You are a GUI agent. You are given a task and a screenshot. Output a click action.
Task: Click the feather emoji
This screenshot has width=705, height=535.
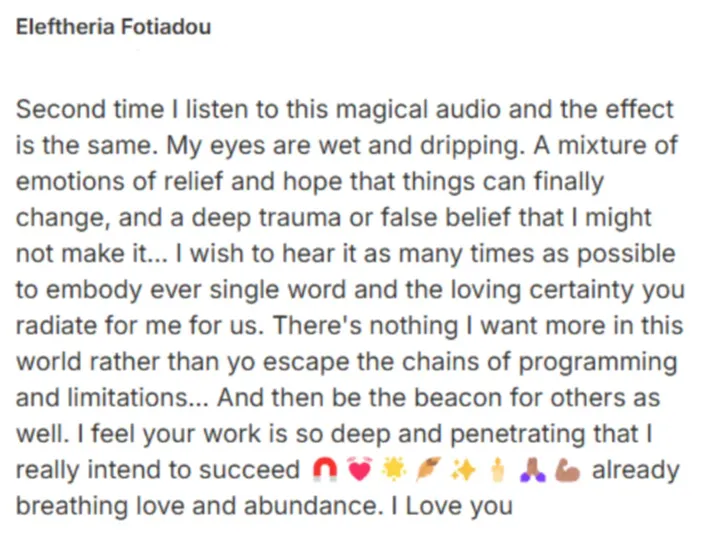(x=428, y=470)
